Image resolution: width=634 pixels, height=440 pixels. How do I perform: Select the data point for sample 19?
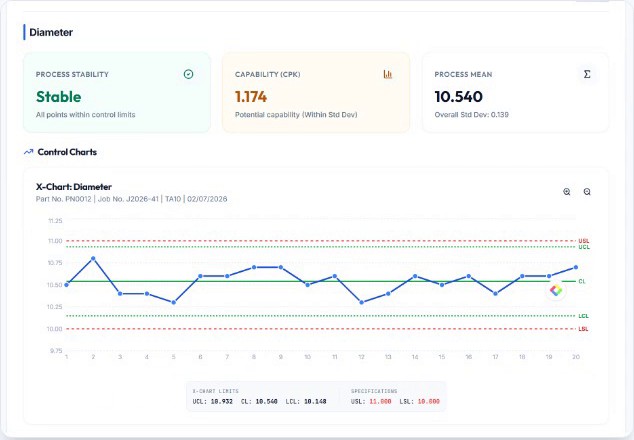pos(549,276)
